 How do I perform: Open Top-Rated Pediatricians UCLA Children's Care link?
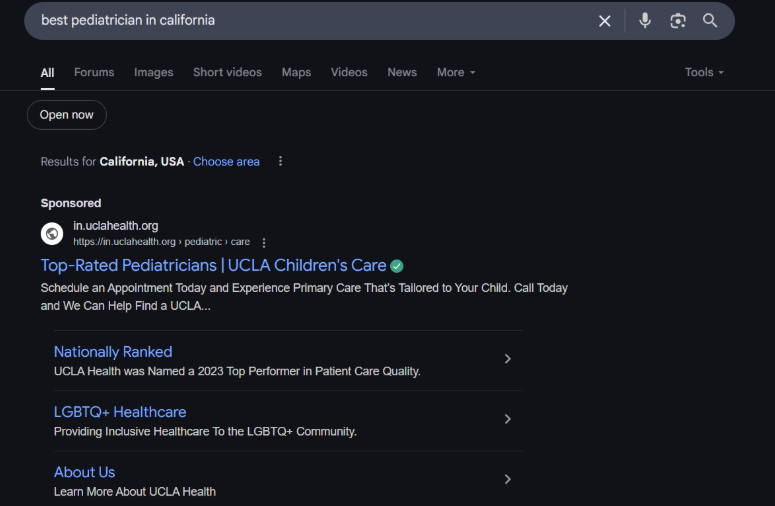[214, 265]
